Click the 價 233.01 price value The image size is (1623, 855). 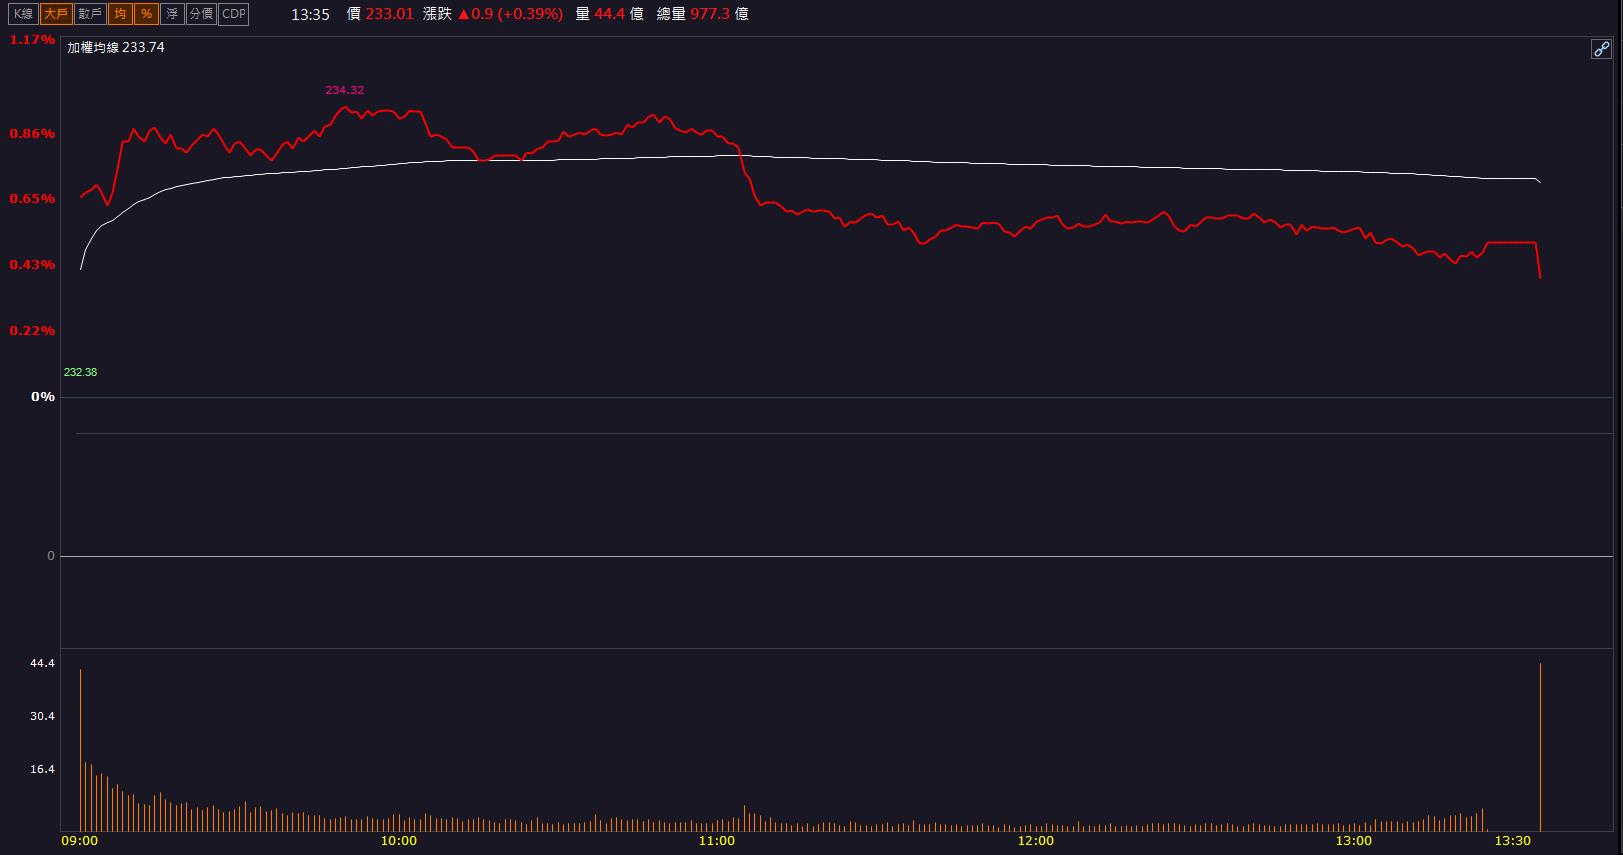(x=380, y=14)
